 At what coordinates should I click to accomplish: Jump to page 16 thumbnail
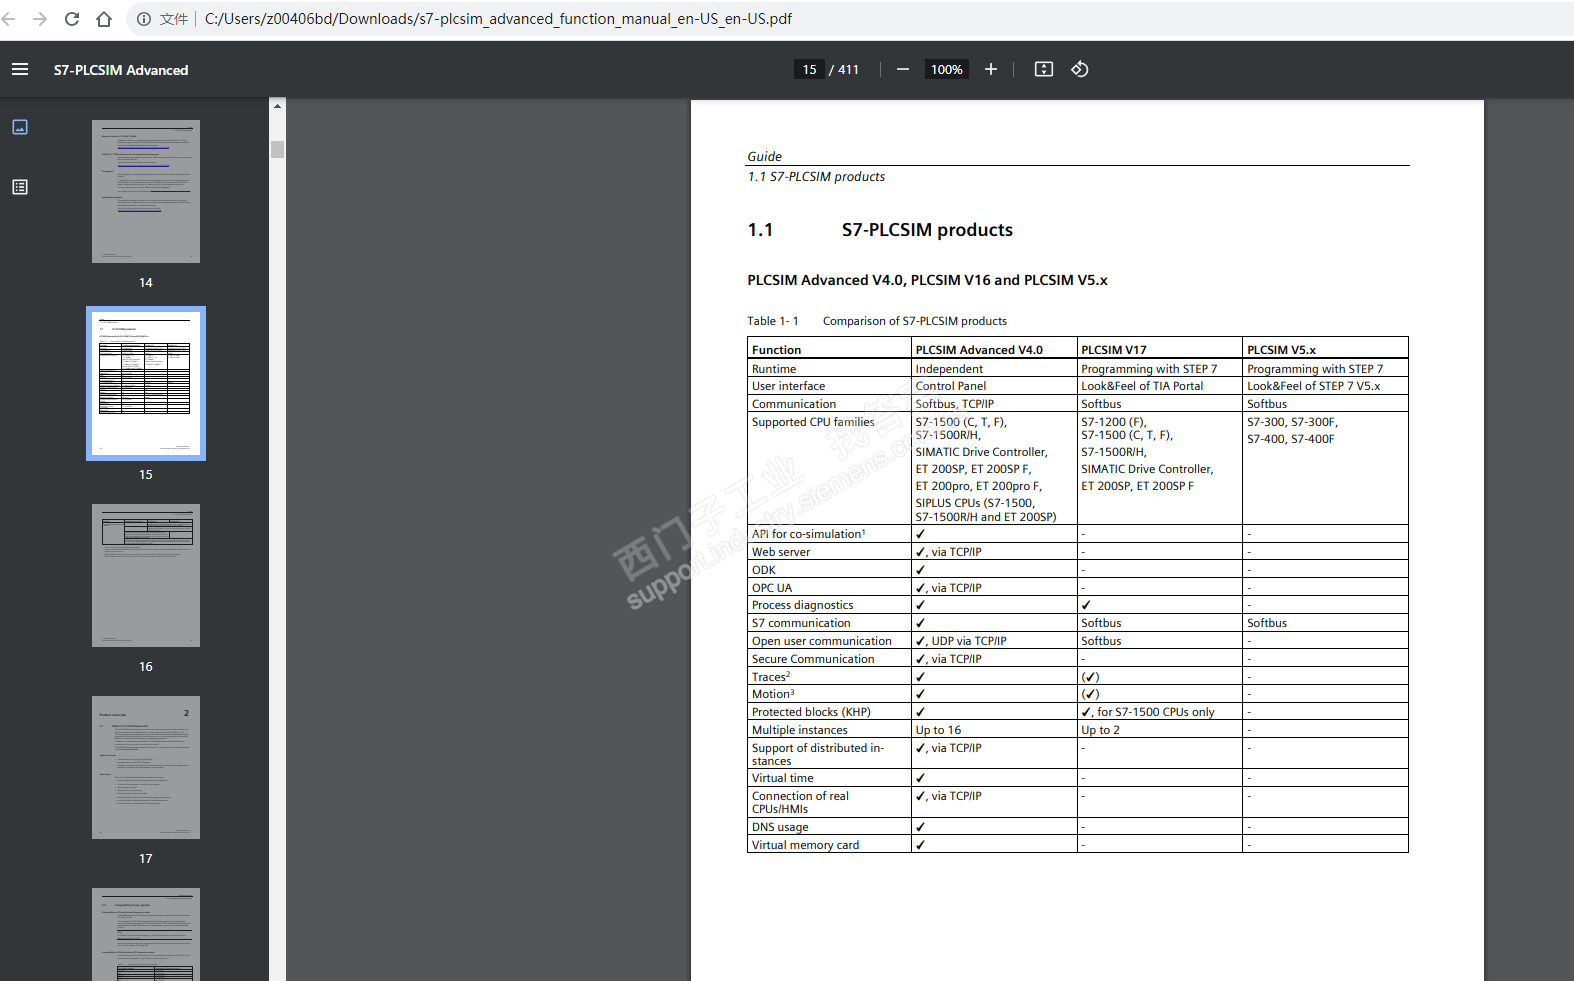[146, 575]
